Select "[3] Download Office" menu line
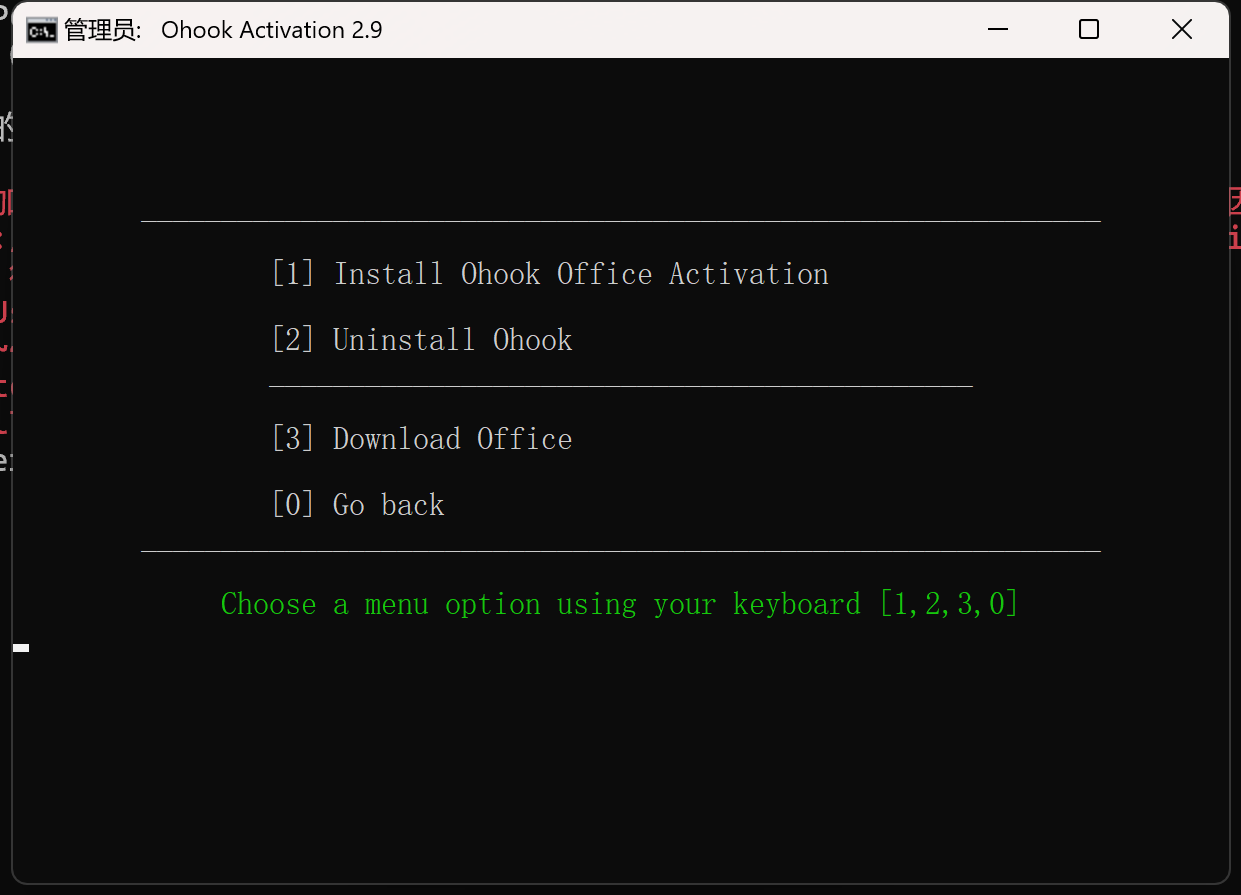The width and height of the screenshot is (1241, 895). point(422,439)
